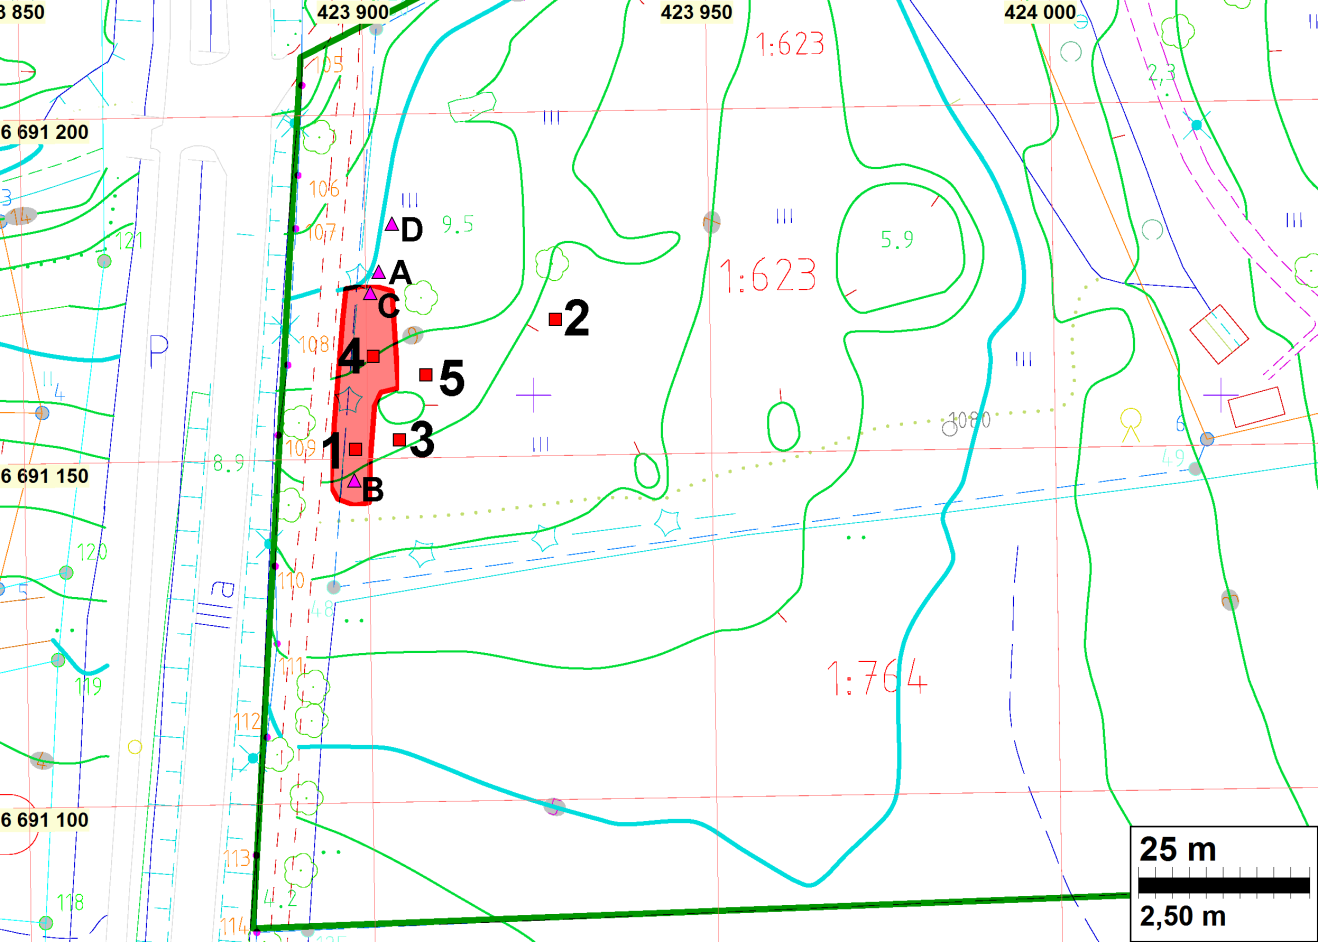
Task: Click the orange point number 112
Action: point(247,721)
